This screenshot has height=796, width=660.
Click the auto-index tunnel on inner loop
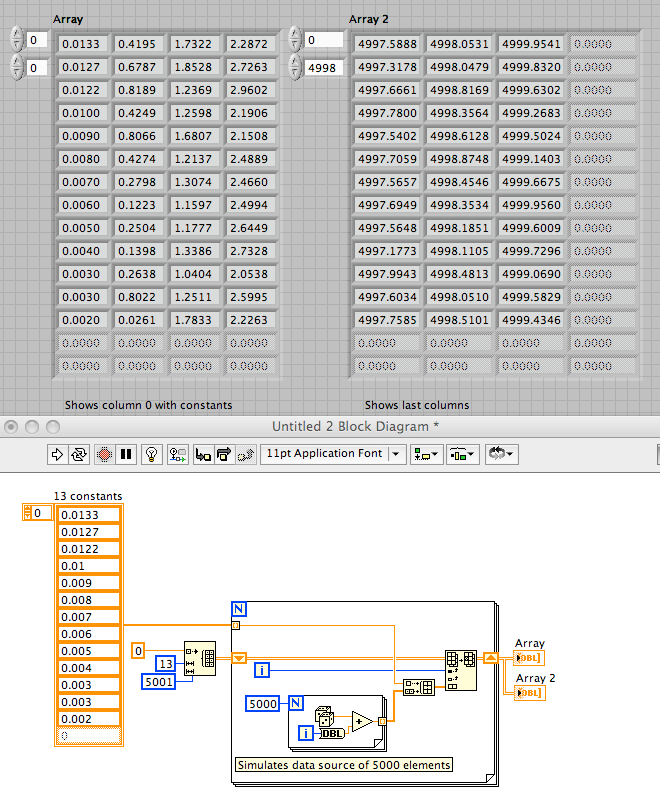[x=382, y=721]
